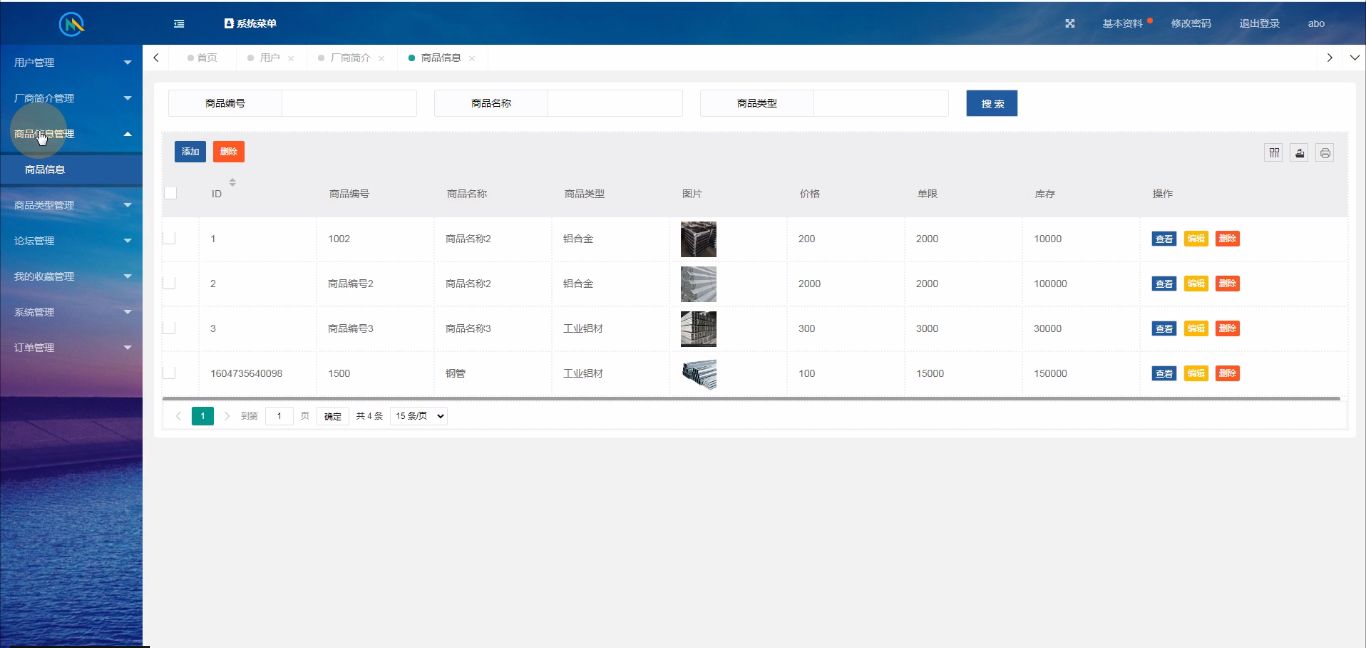Close the 商品信息 tab
Screen dimensions: 1366x648
472,59
